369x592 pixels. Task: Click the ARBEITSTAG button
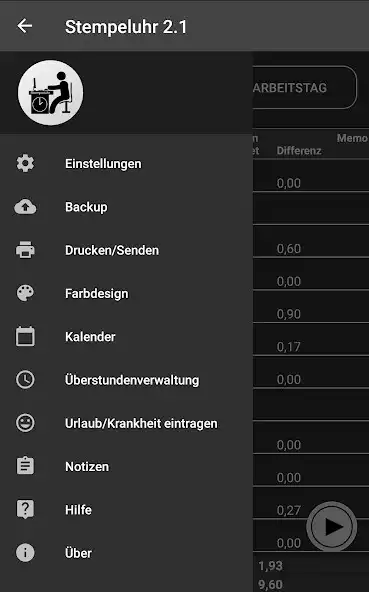pyautogui.click(x=304, y=88)
